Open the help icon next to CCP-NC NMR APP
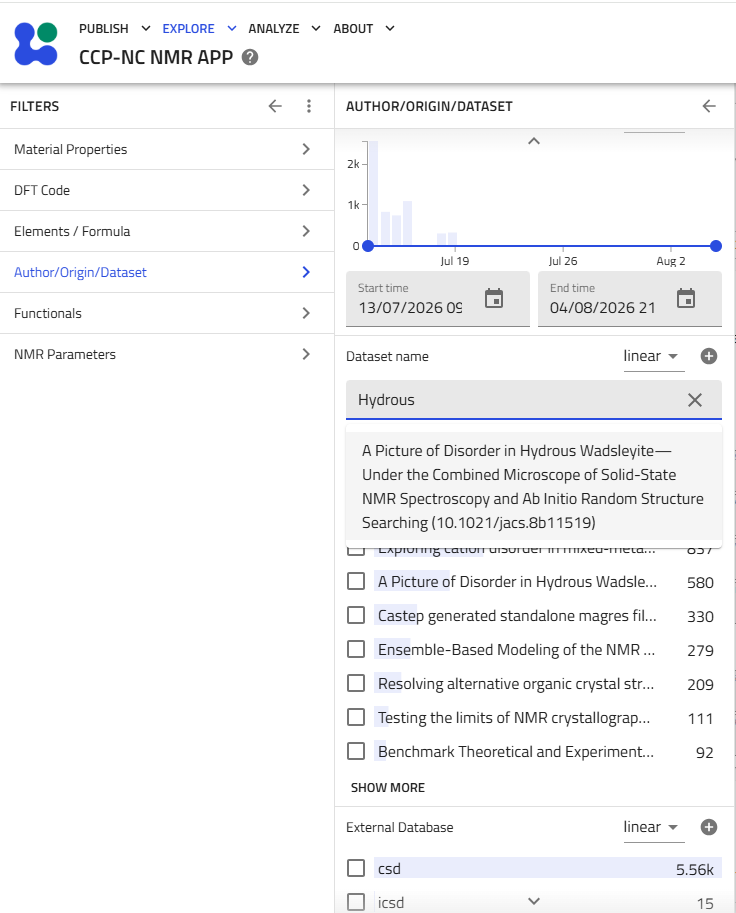The width and height of the screenshot is (736, 913). click(250, 58)
